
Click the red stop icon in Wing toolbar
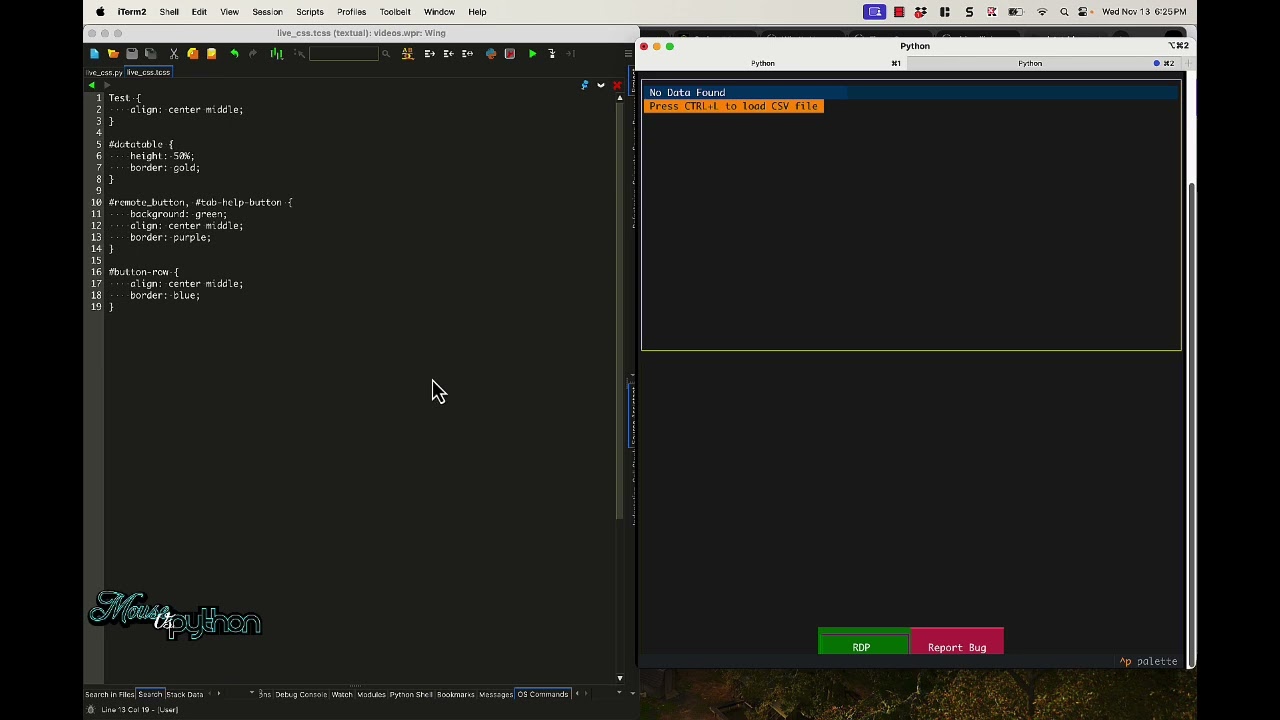point(509,54)
